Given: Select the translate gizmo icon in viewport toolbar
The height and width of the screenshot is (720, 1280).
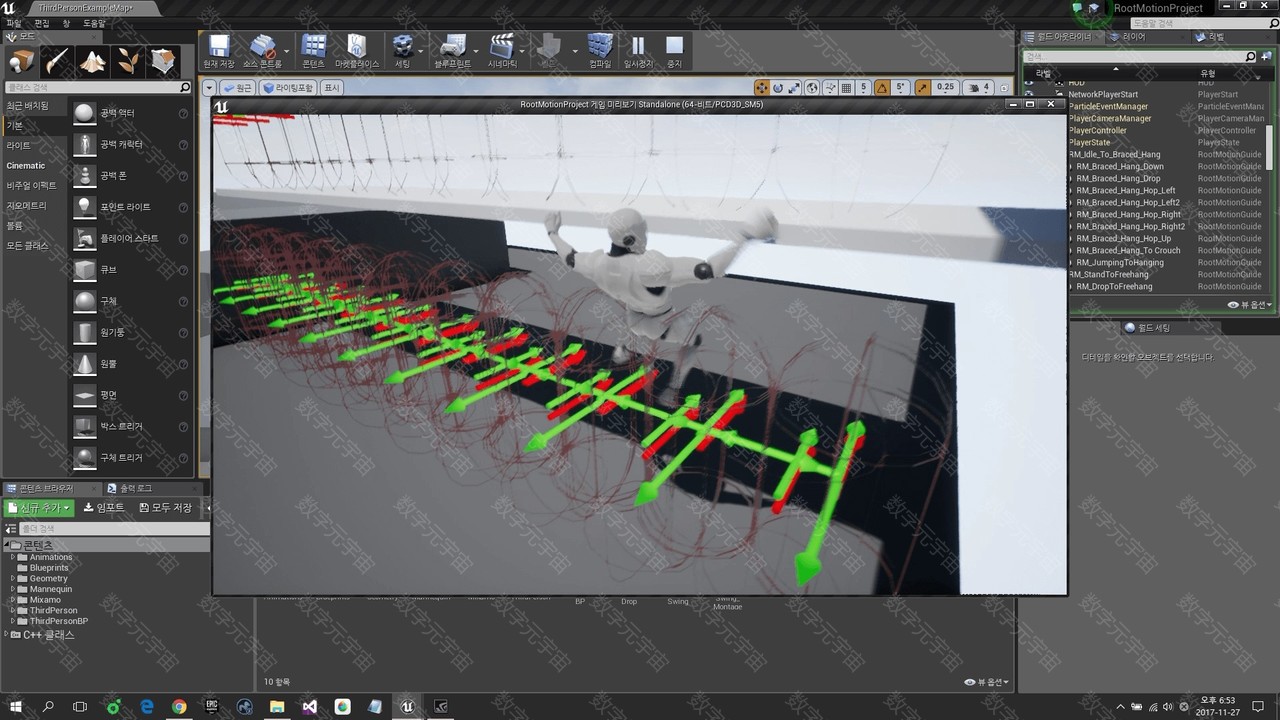Looking at the screenshot, I should point(762,88).
